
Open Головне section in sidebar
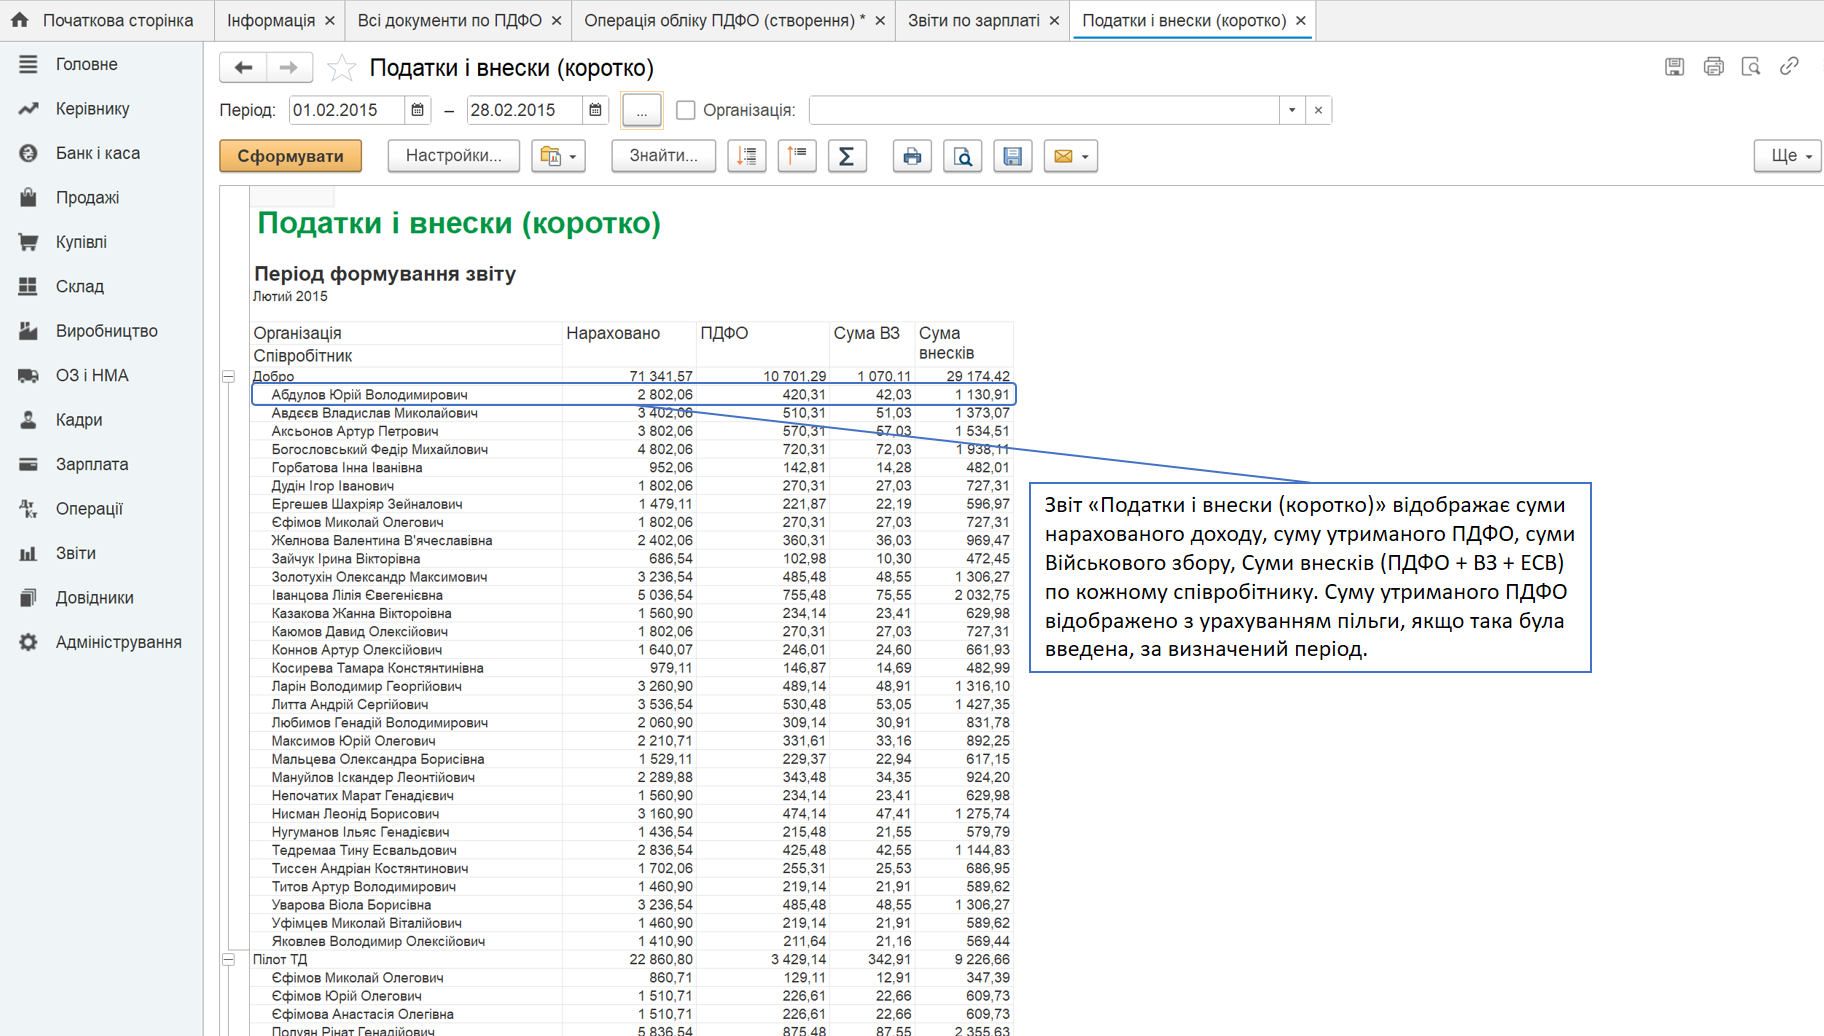pos(101,64)
